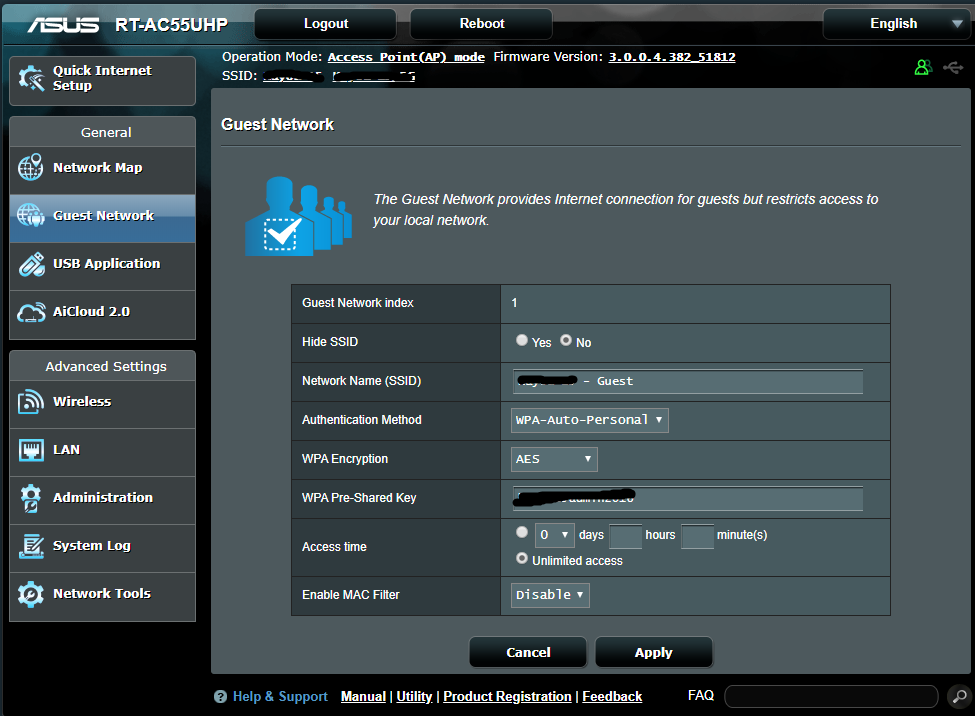This screenshot has height=716, width=975.
Task: Open the System Log page
Action: (x=103, y=546)
